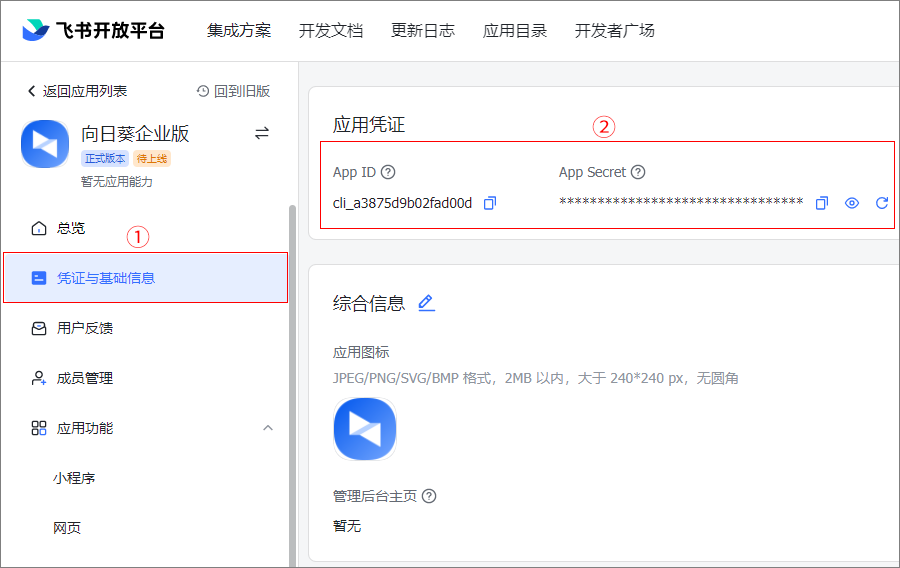Go to 更新日志 page
Image resolution: width=900 pixels, height=568 pixels.
[x=423, y=30]
